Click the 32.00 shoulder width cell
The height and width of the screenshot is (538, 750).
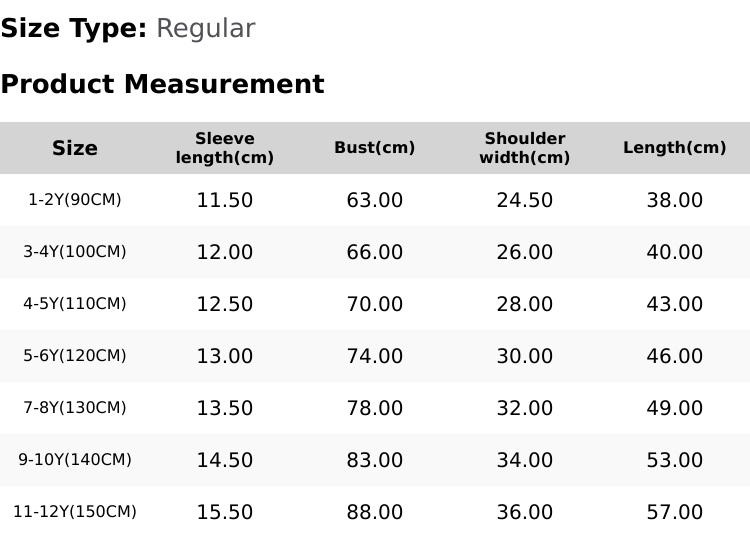point(525,408)
